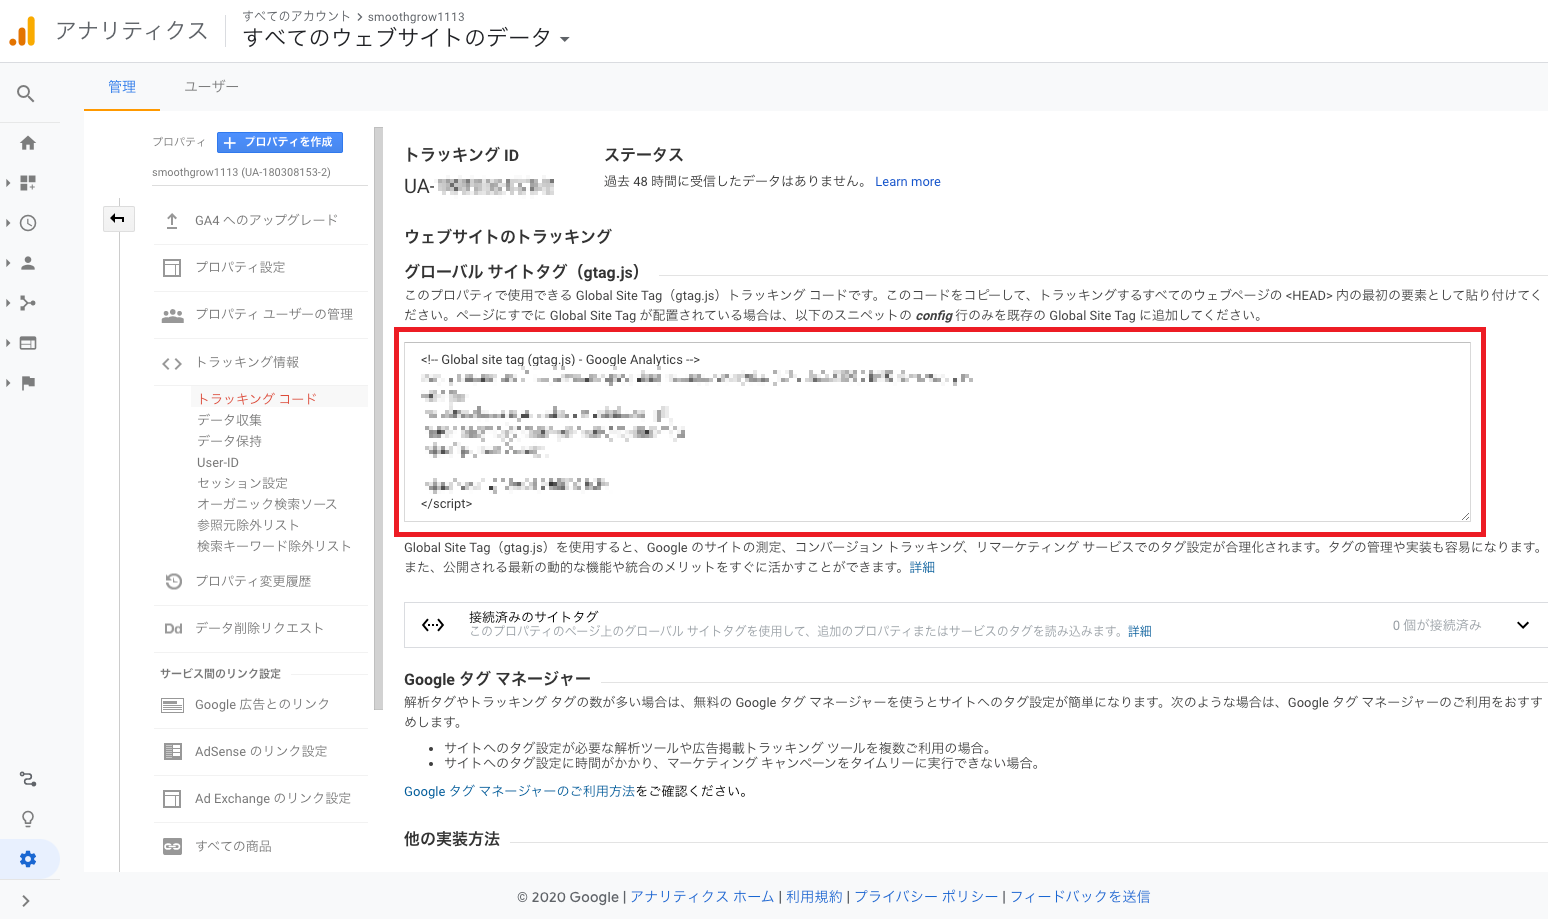The height and width of the screenshot is (919, 1548).
Task: Open Acquisition branching icon in sidebar
Action: [x=28, y=303]
